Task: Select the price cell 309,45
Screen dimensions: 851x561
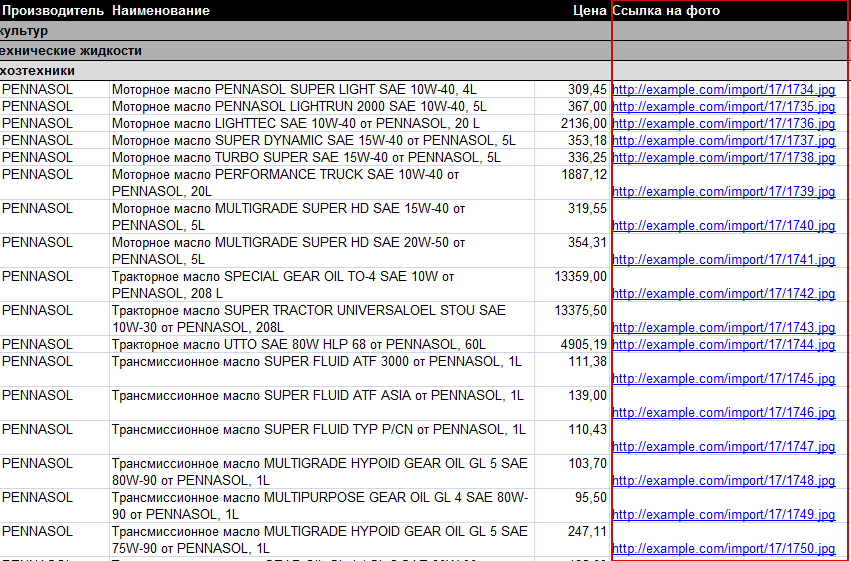Action: pos(586,90)
